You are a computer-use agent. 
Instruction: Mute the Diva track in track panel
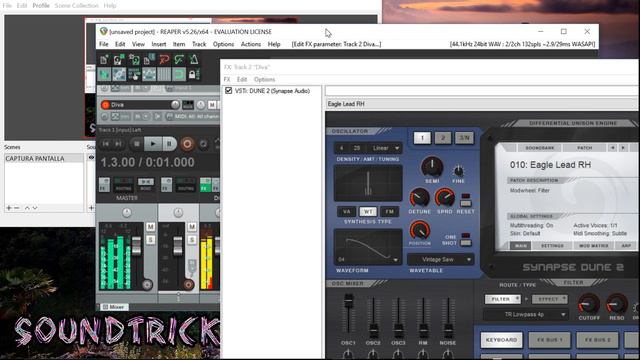212,105
